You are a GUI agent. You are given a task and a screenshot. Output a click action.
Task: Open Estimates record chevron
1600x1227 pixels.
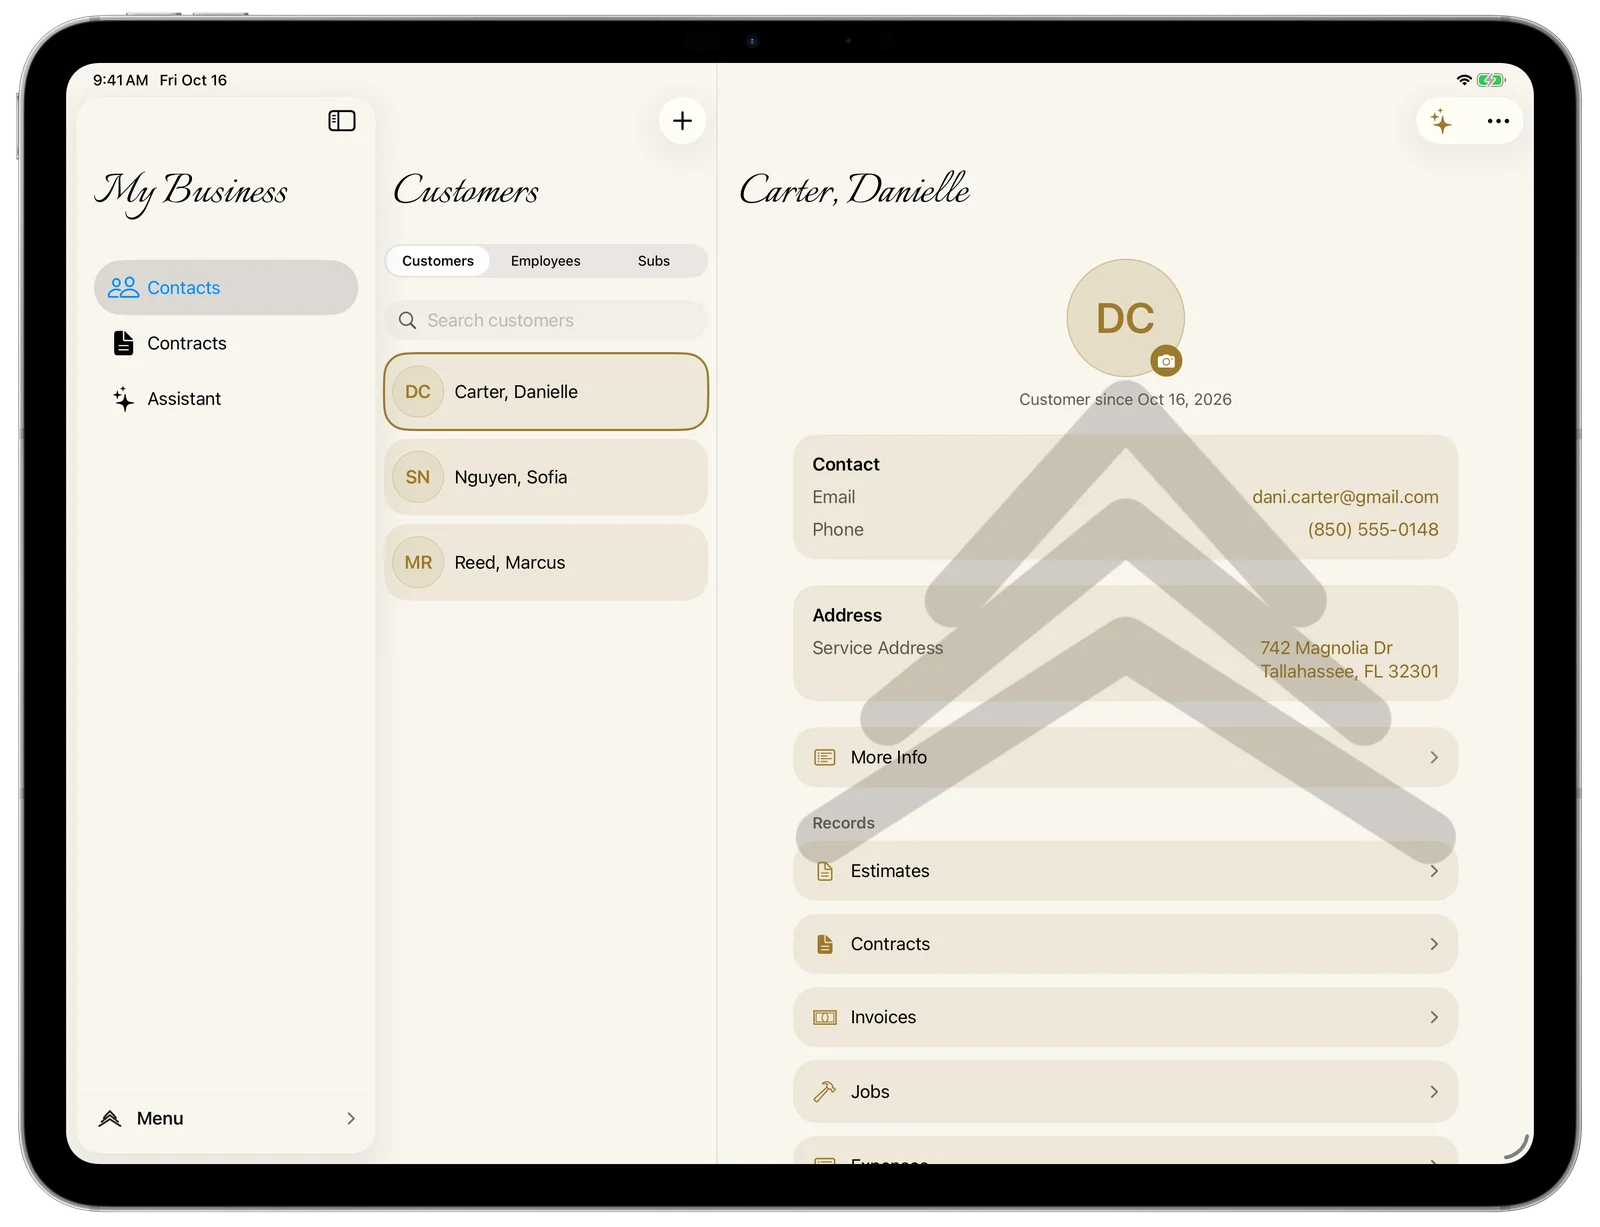(x=1434, y=872)
